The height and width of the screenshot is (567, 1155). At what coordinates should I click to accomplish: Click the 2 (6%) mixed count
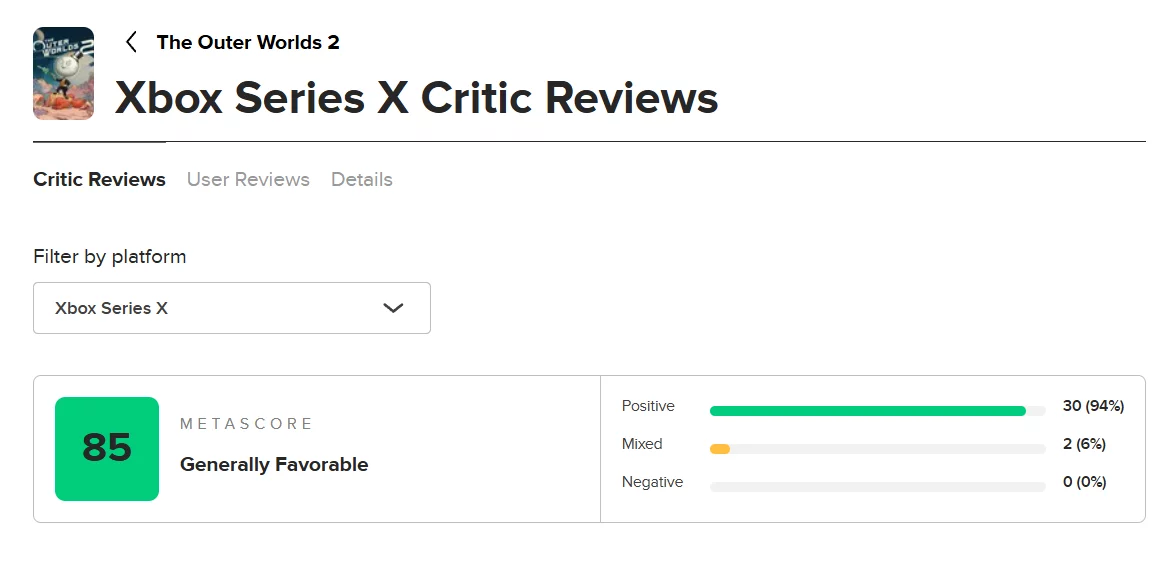pyautogui.click(x=1084, y=444)
